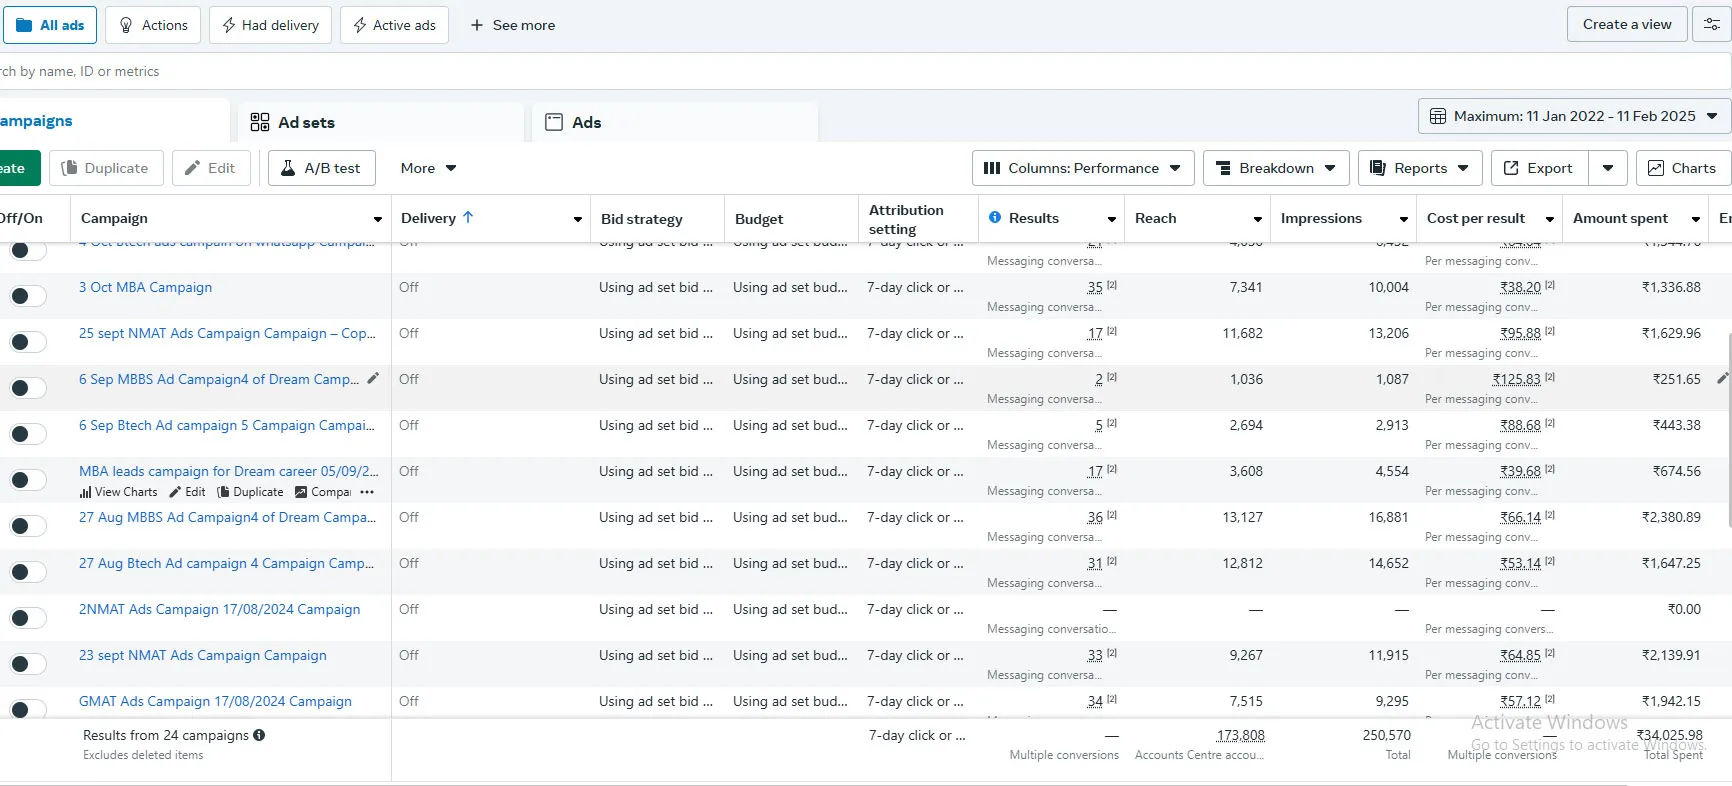
Task: Click the info icon next to Results header
Action: (995, 218)
